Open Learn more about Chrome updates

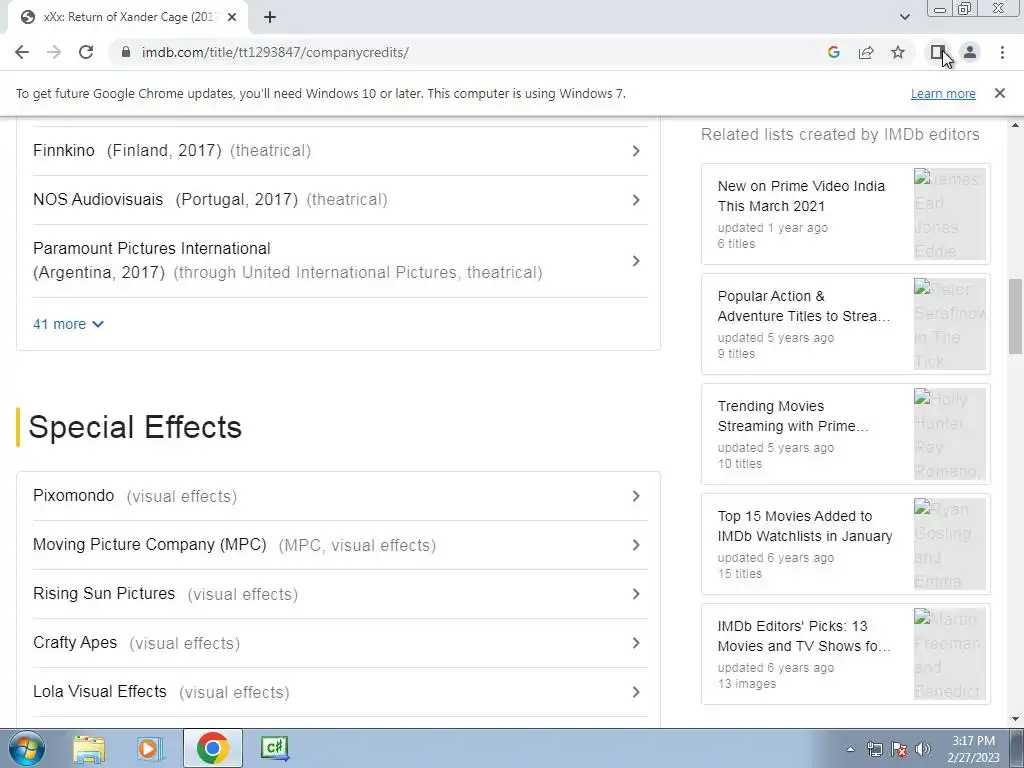tap(943, 93)
